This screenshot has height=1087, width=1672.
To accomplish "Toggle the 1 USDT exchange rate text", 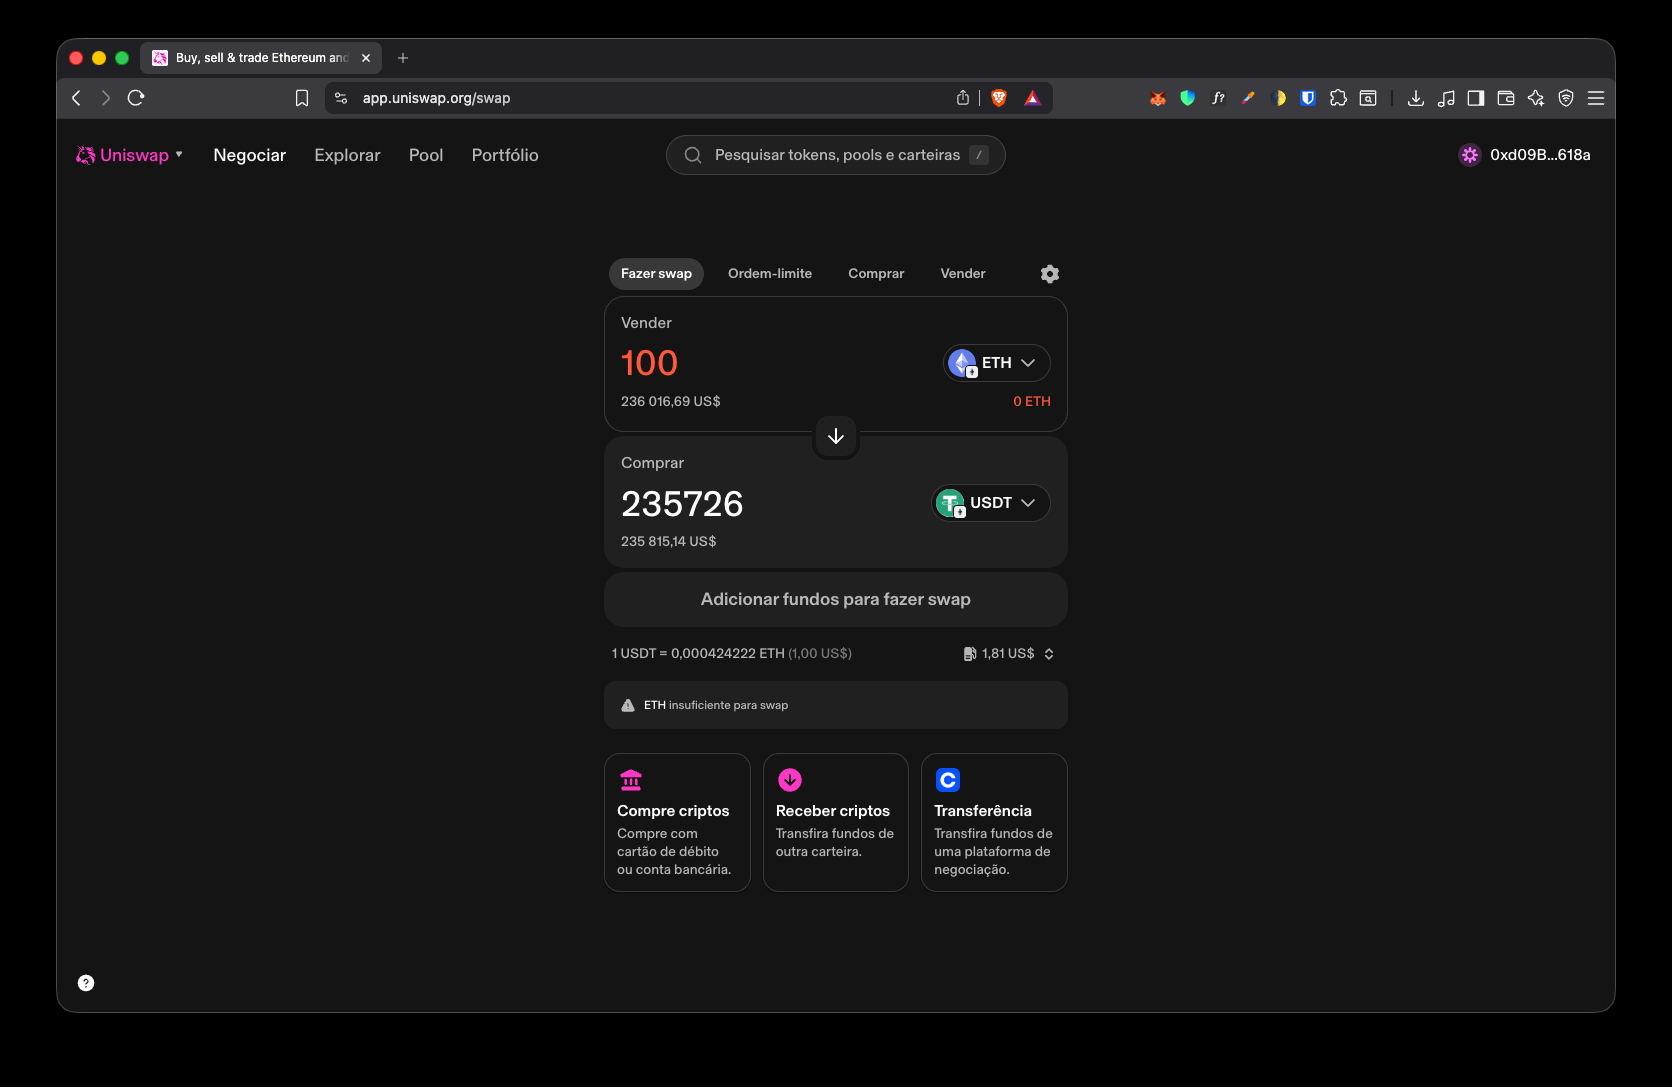I will [732, 653].
